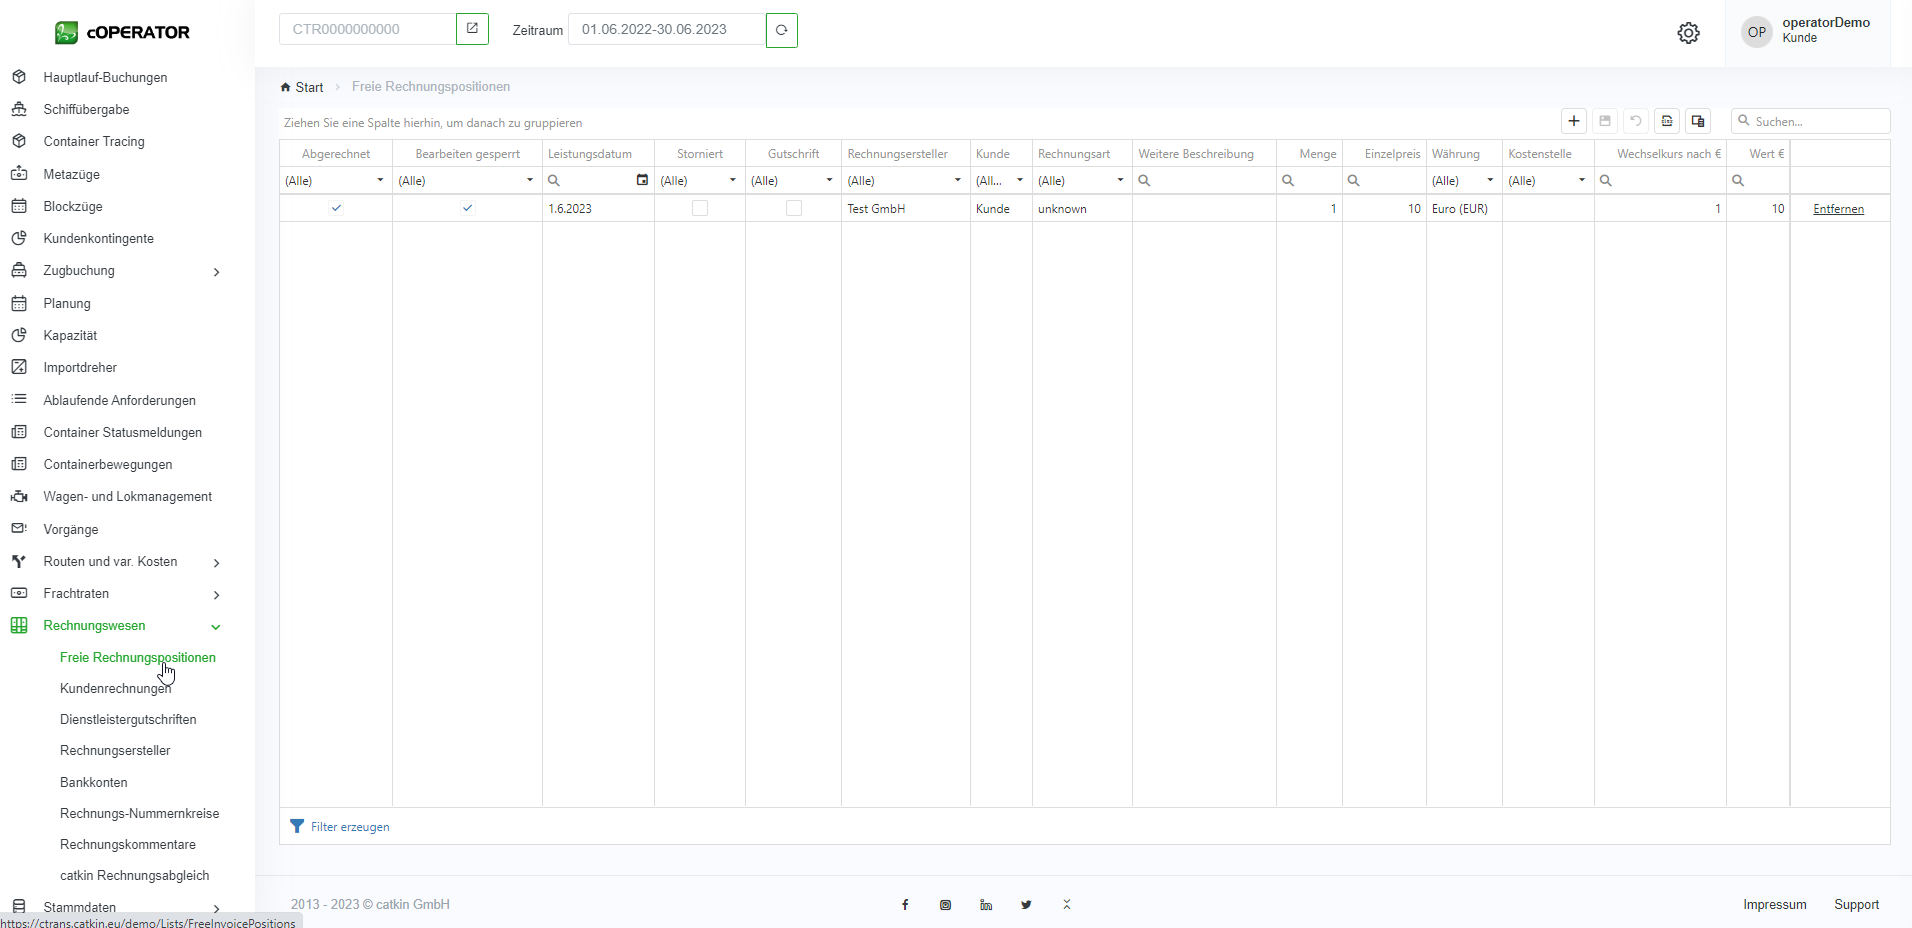Click the refresh icon next to Zeitraum
Screen dimensions: 1912x928
781,30
